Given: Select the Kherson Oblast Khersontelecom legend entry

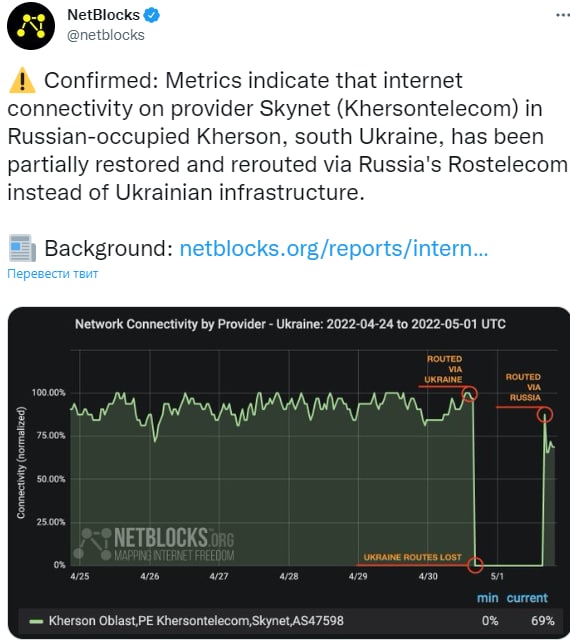Looking at the screenshot, I should [196, 621].
